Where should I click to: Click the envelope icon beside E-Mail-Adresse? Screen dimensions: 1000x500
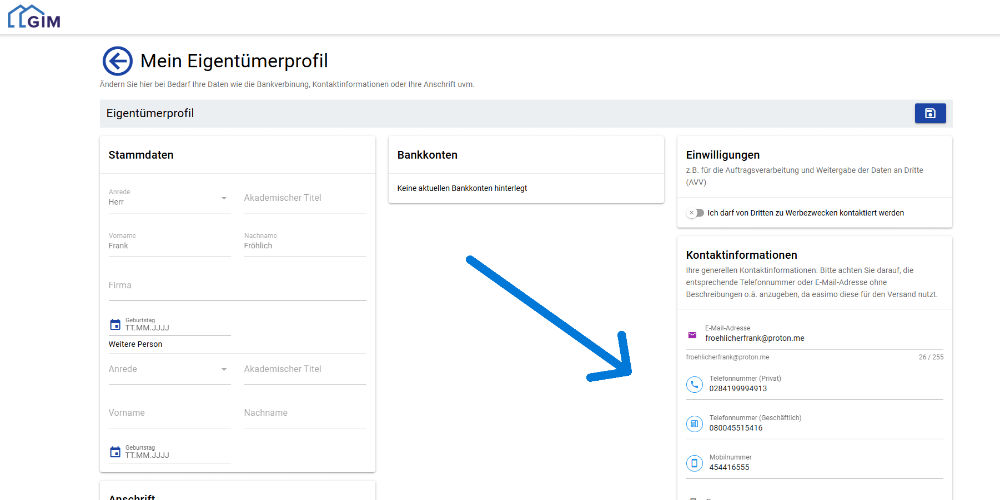coord(692,334)
